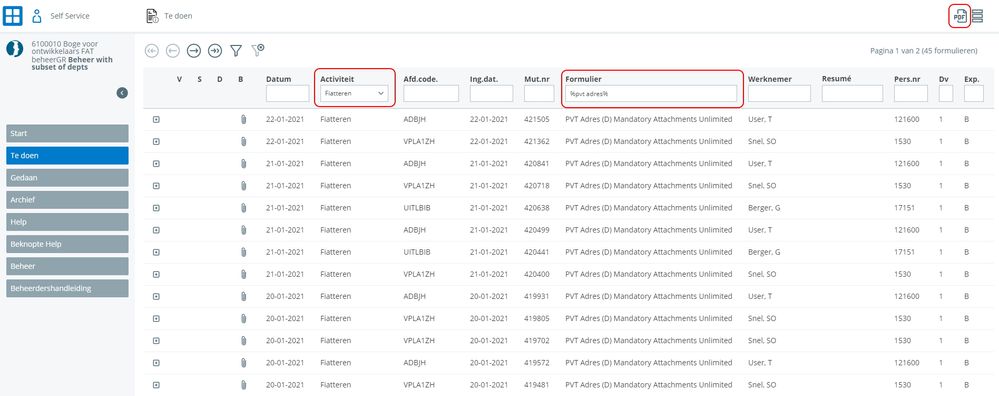Image resolution: width=999 pixels, height=396 pixels.
Task: Open Beheerdershandleiding from sidebar
Action: point(68,288)
